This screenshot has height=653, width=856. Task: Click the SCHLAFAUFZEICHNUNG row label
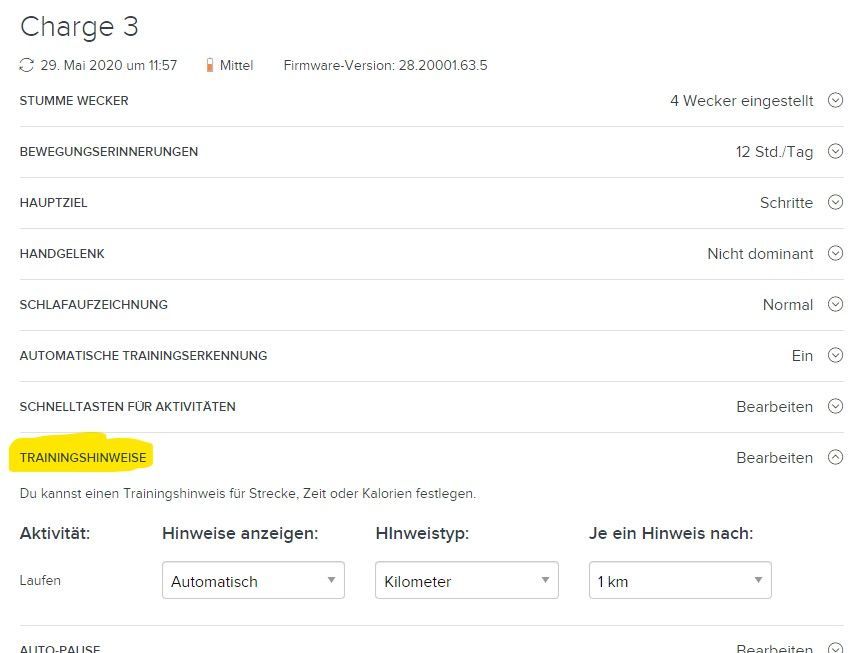coord(94,305)
